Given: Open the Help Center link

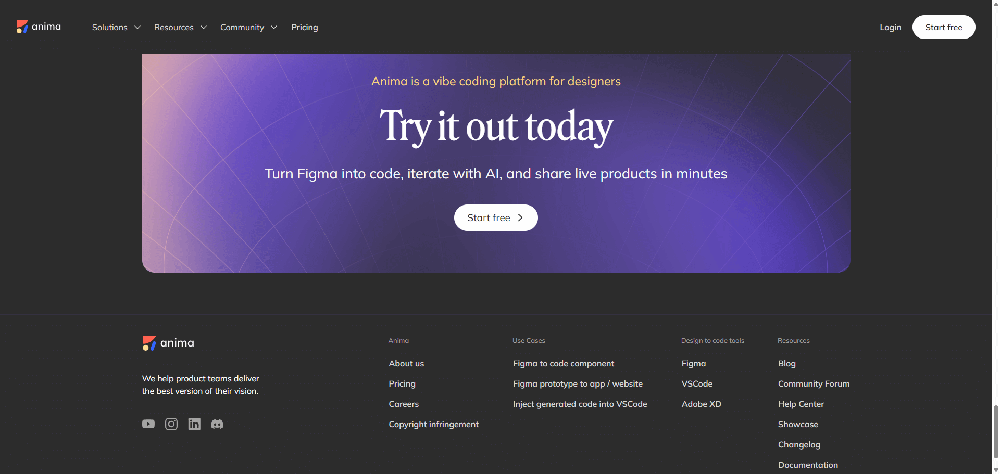Looking at the screenshot, I should (801, 404).
